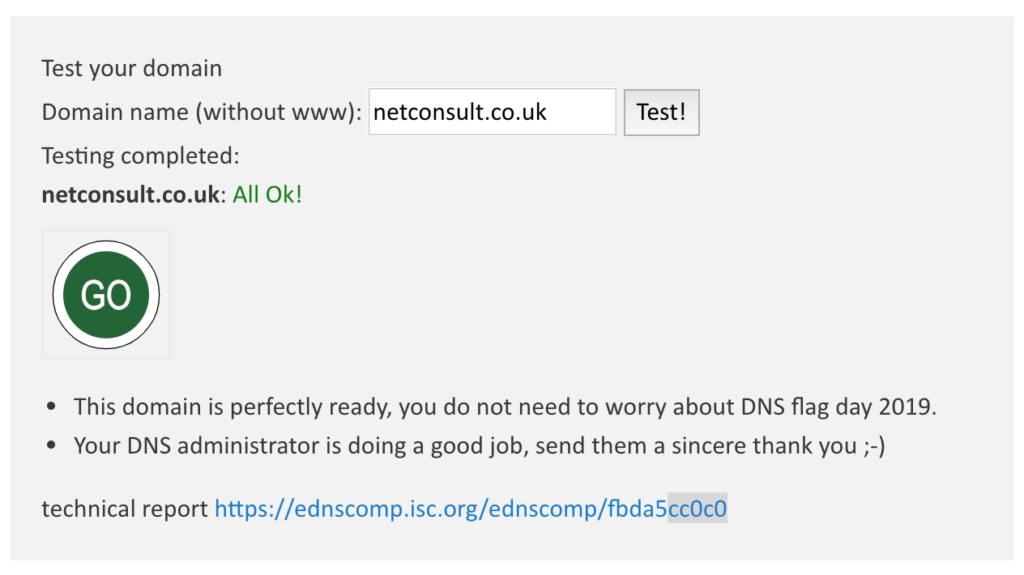Select the "Domain name (without www):" label
This screenshot has height=575, width=1024.
pos(201,112)
